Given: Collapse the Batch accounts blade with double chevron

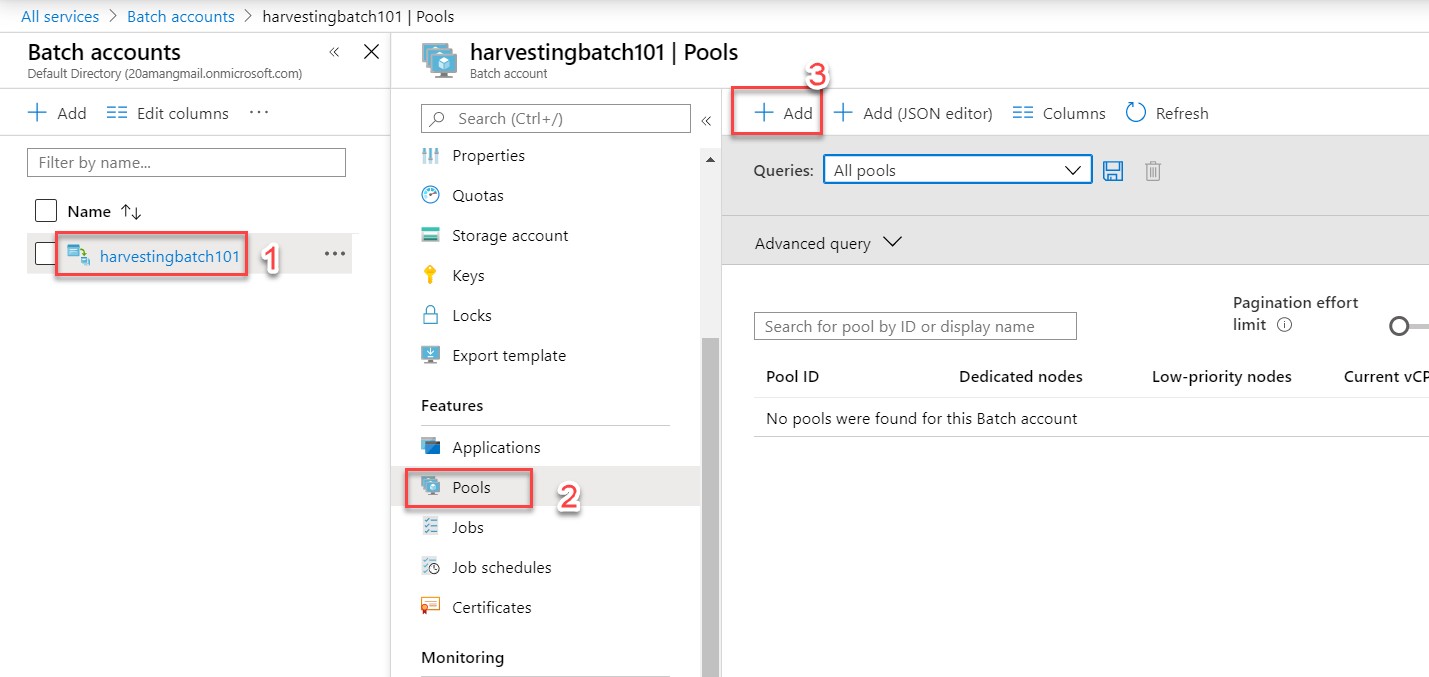Looking at the screenshot, I should [x=334, y=52].
